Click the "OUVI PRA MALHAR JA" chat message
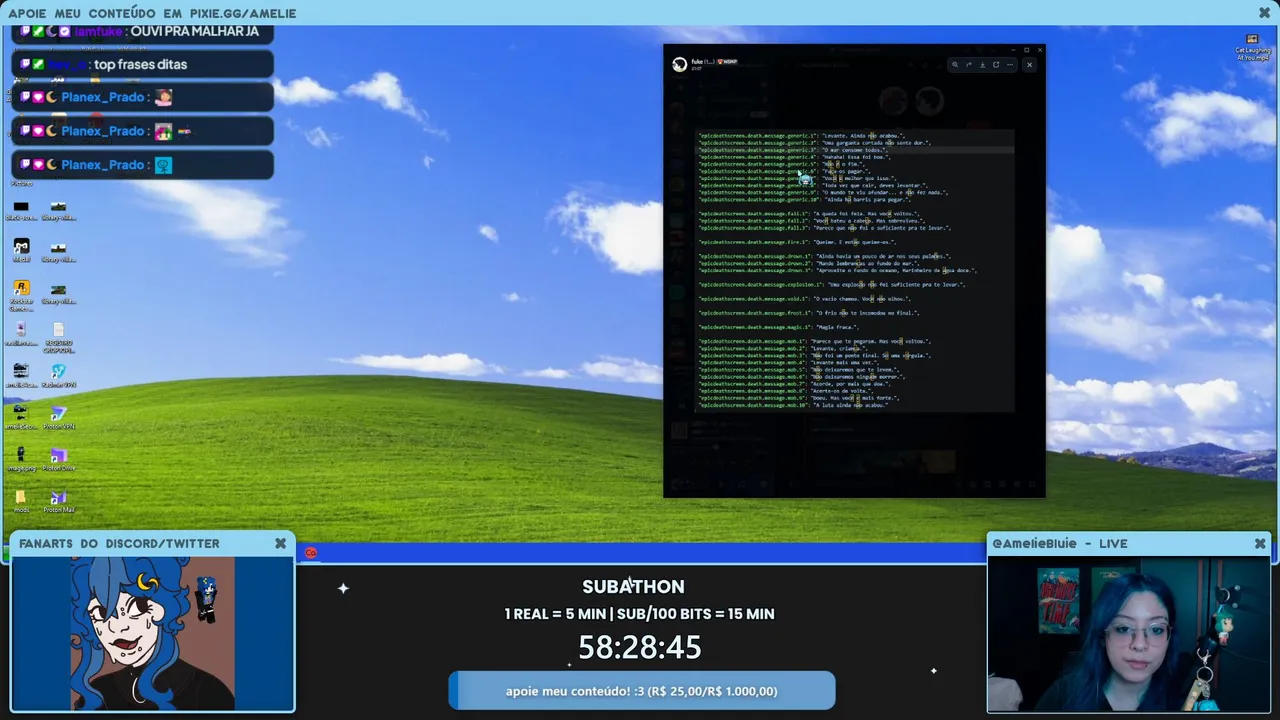This screenshot has width=1280, height=720. tap(194, 32)
